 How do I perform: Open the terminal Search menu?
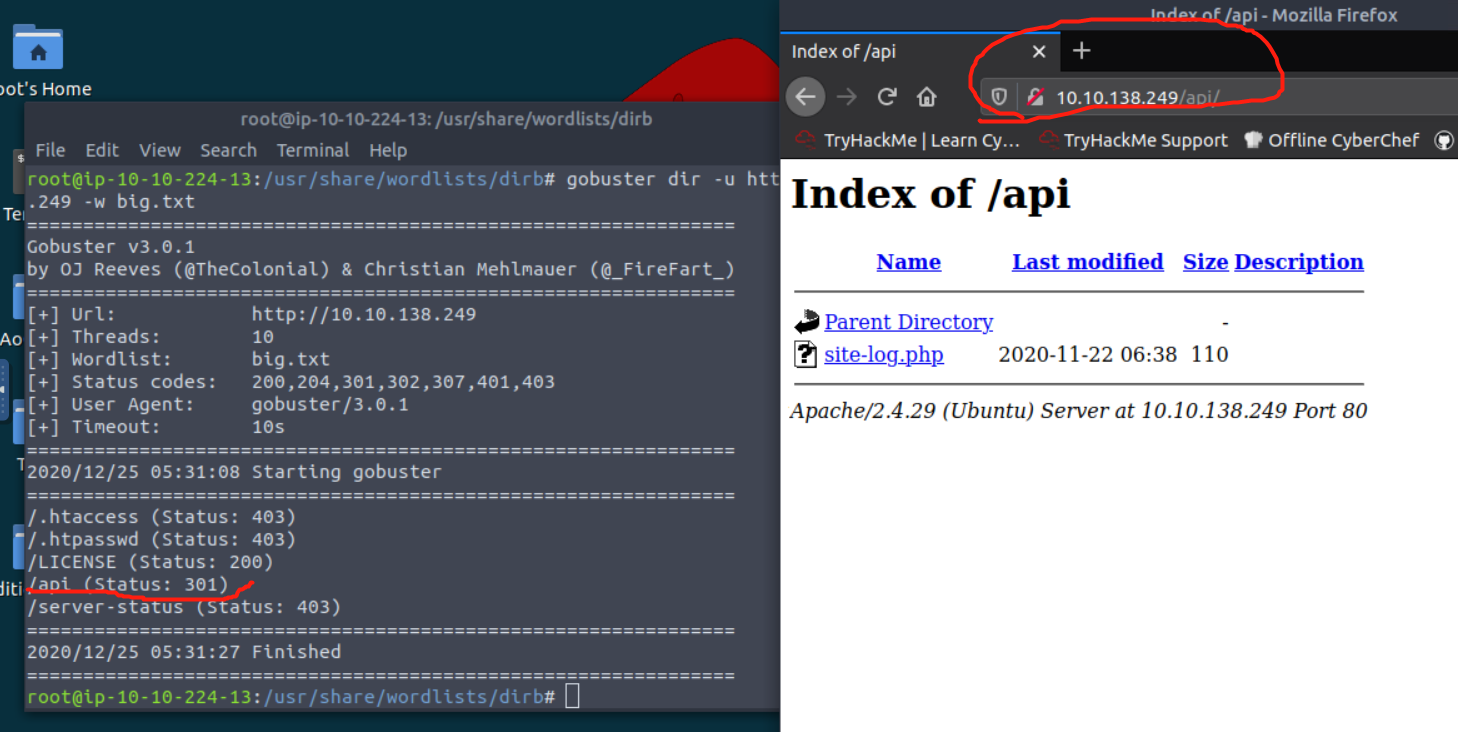tap(228, 150)
